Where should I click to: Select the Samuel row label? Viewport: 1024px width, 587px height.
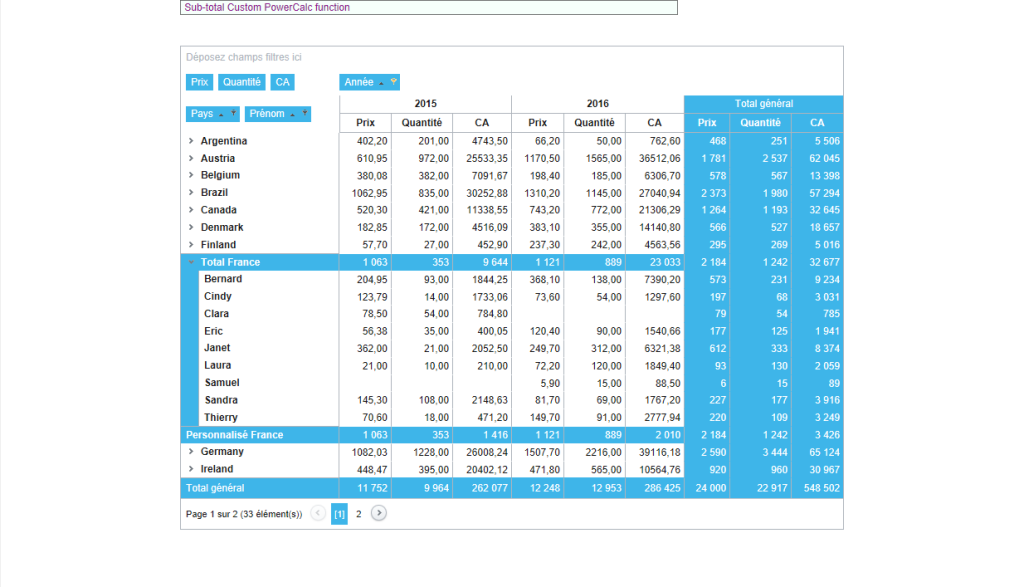[221, 383]
